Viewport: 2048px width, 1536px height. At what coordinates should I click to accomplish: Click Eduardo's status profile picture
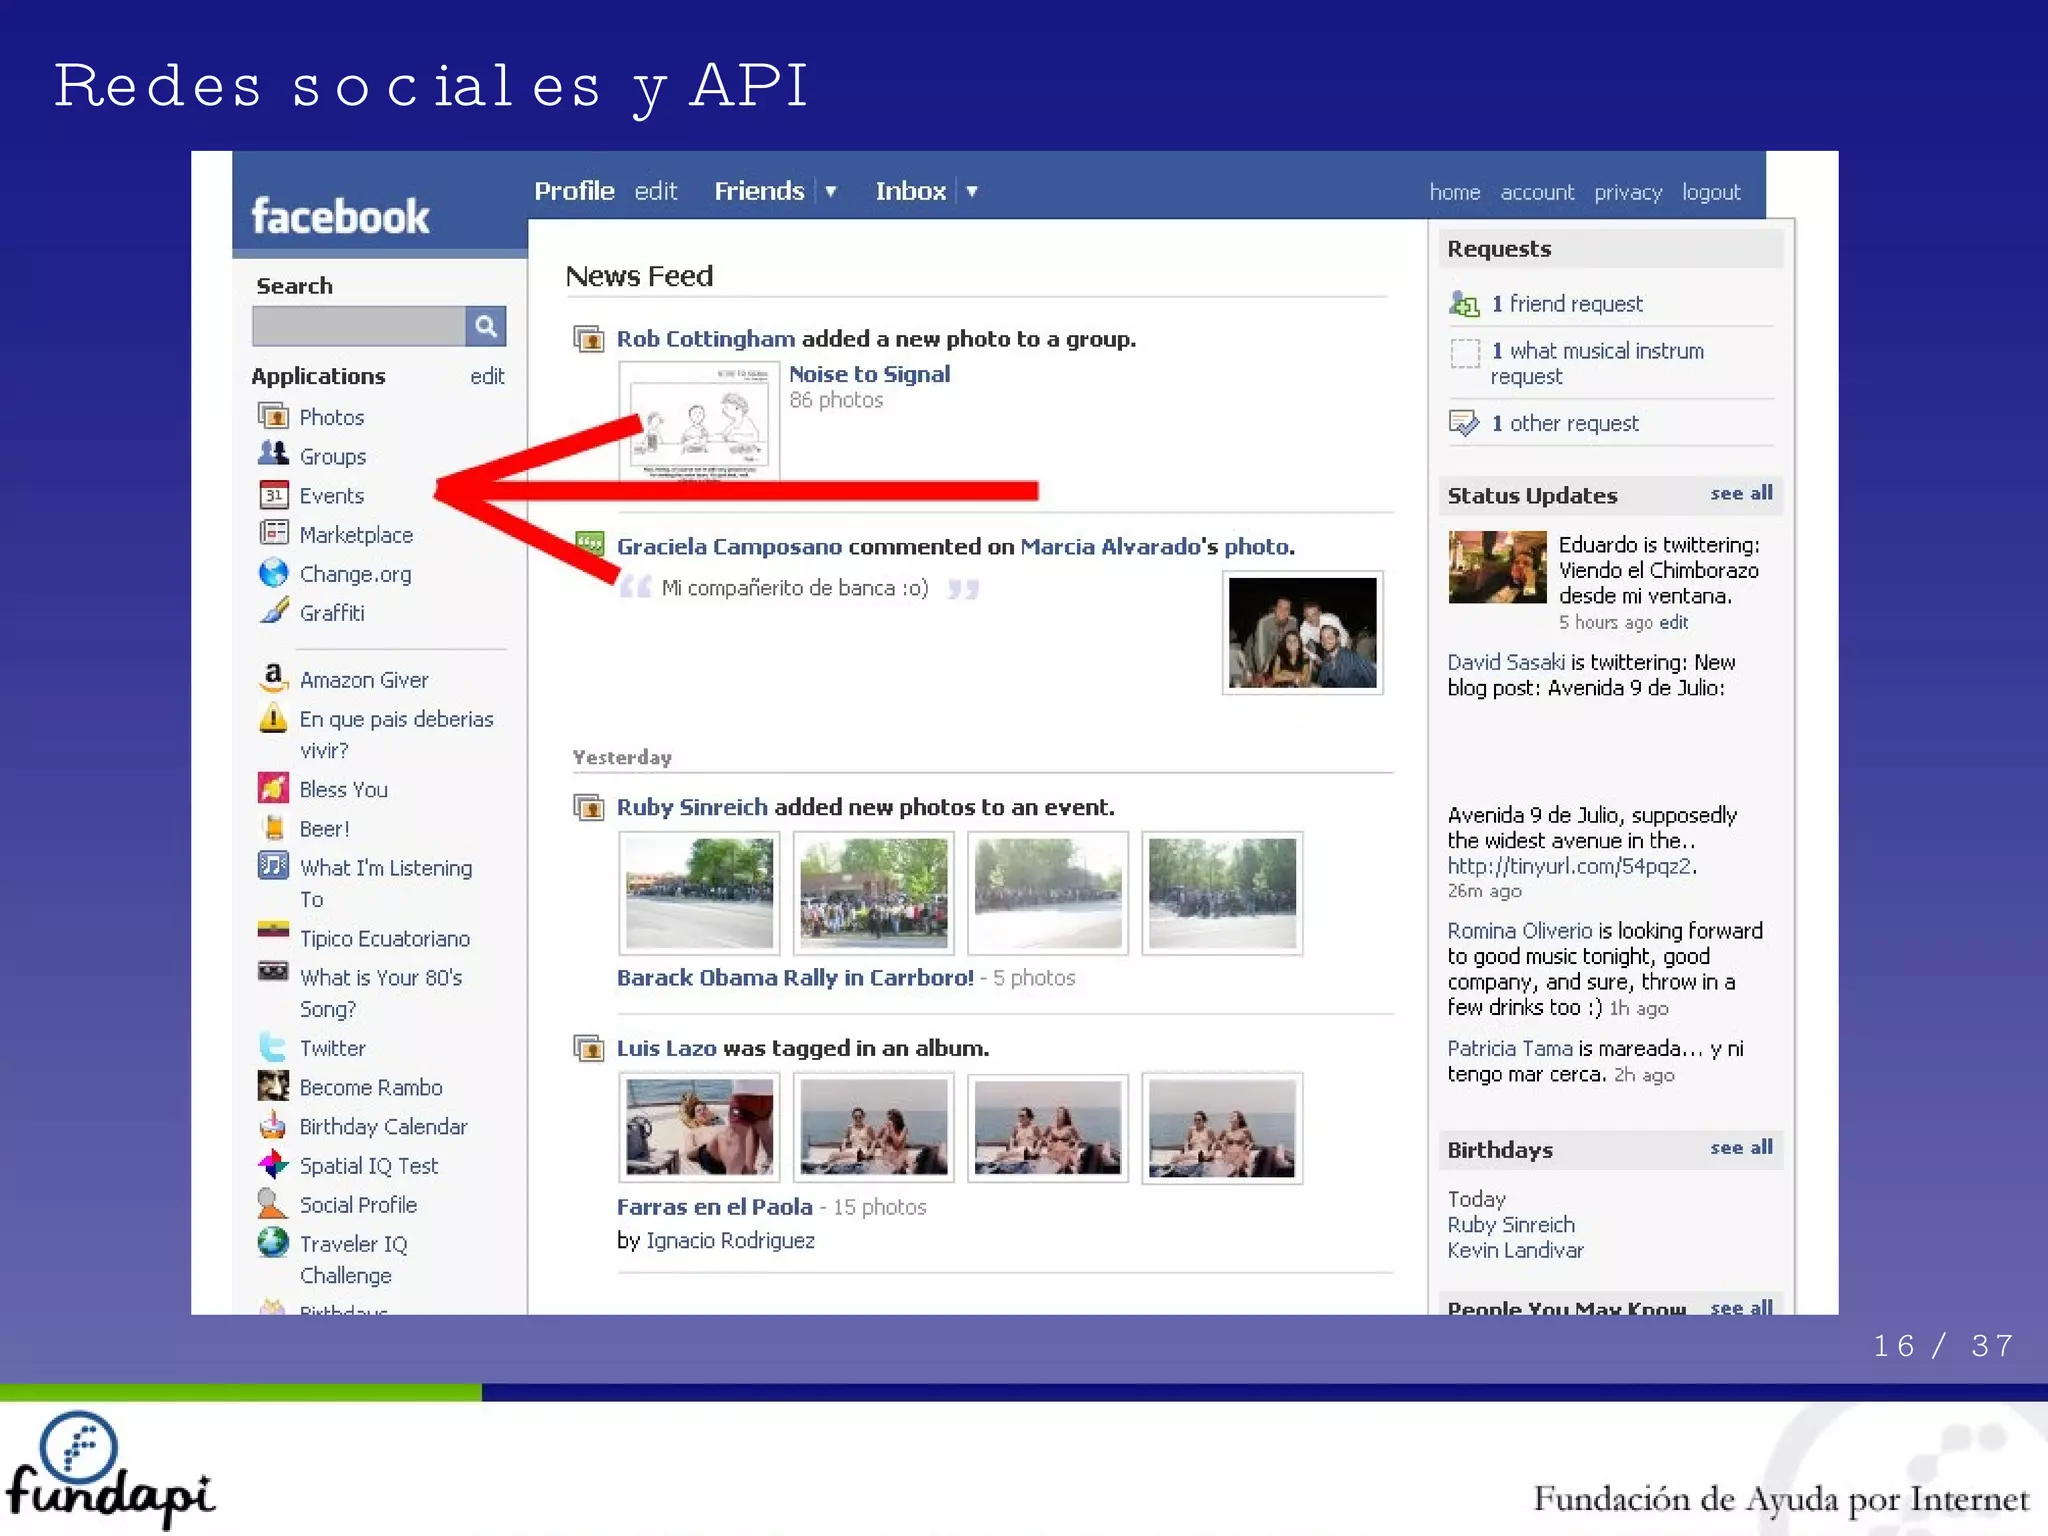click(x=1497, y=567)
